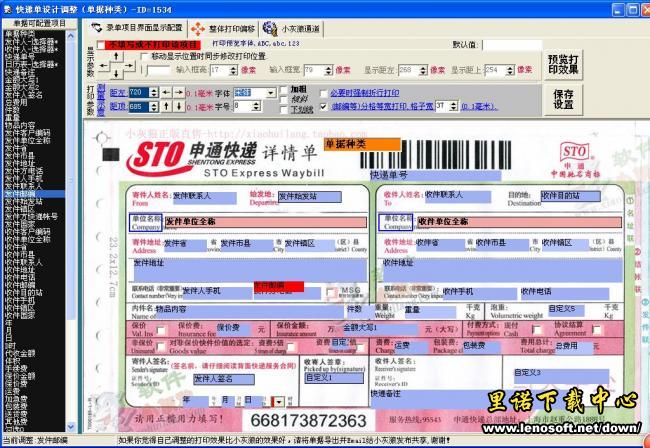Toggle 加粗 bold checkbox
Viewport: 650px width, 448px height.
coord(283,90)
